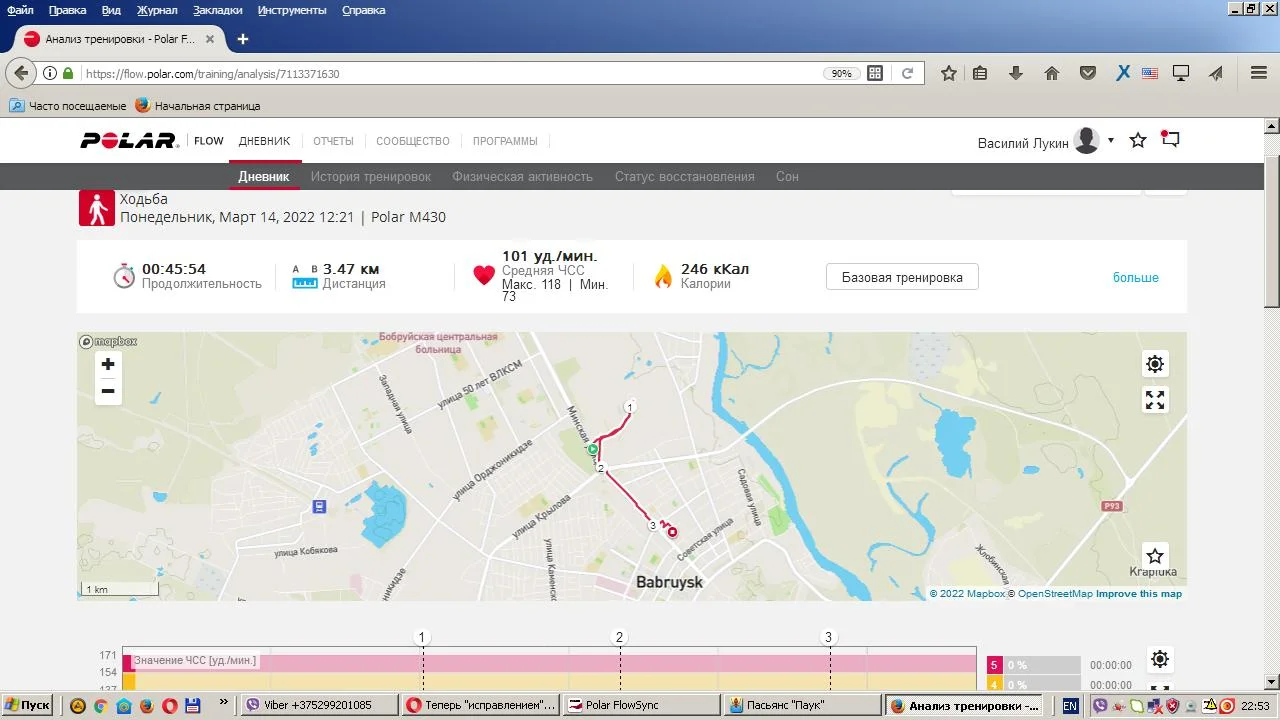Screen dimensions: 1280x720
Task: Open the Правка menu
Action: [x=67, y=10]
